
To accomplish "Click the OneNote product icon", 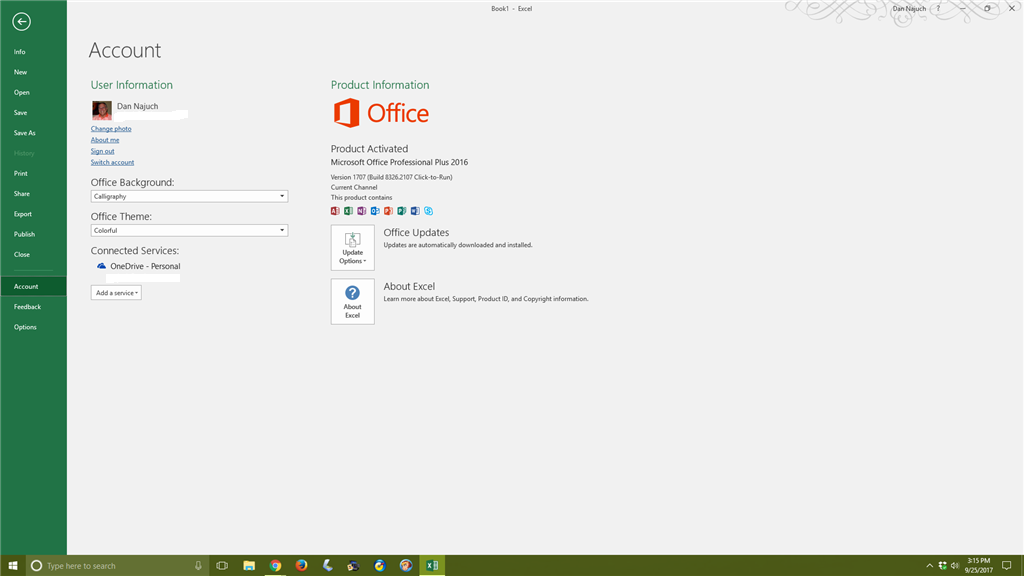I will tap(362, 211).
